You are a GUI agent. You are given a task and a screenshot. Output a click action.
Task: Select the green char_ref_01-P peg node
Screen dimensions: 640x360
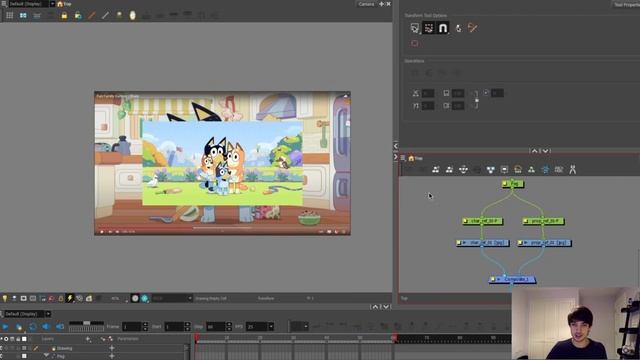(482, 221)
